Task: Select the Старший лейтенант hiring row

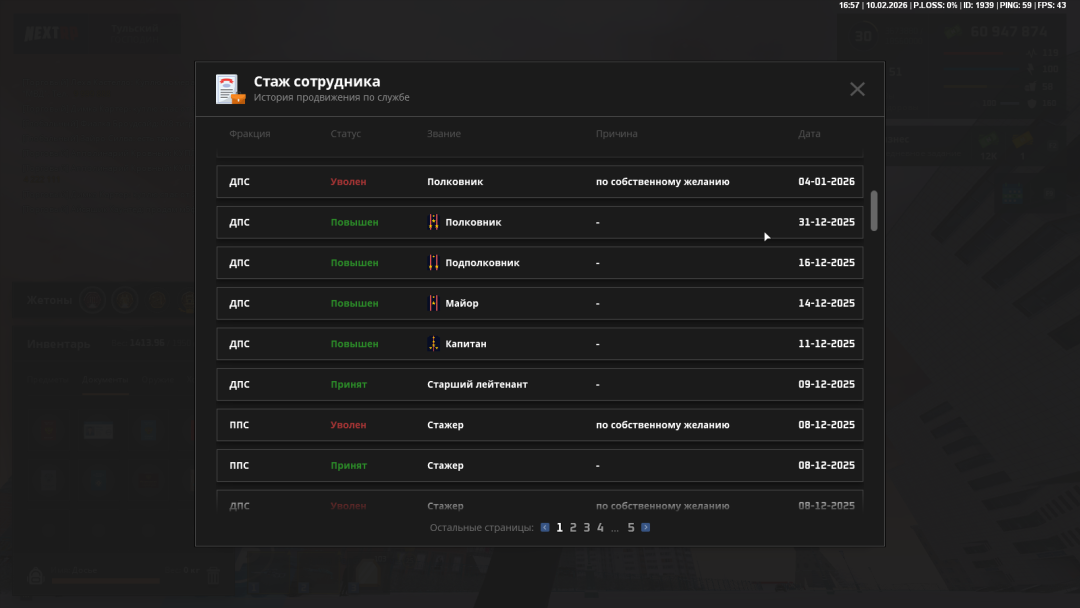Action: pos(539,384)
